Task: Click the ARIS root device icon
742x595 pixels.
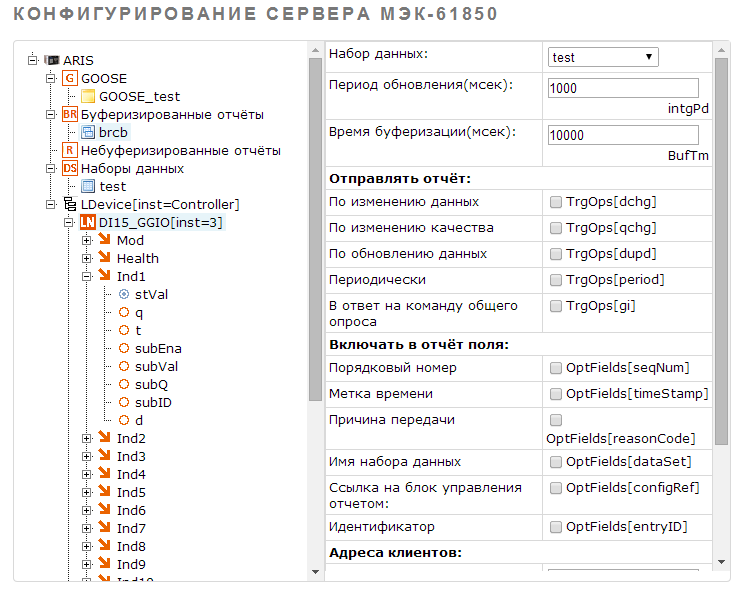Action: (x=52, y=60)
